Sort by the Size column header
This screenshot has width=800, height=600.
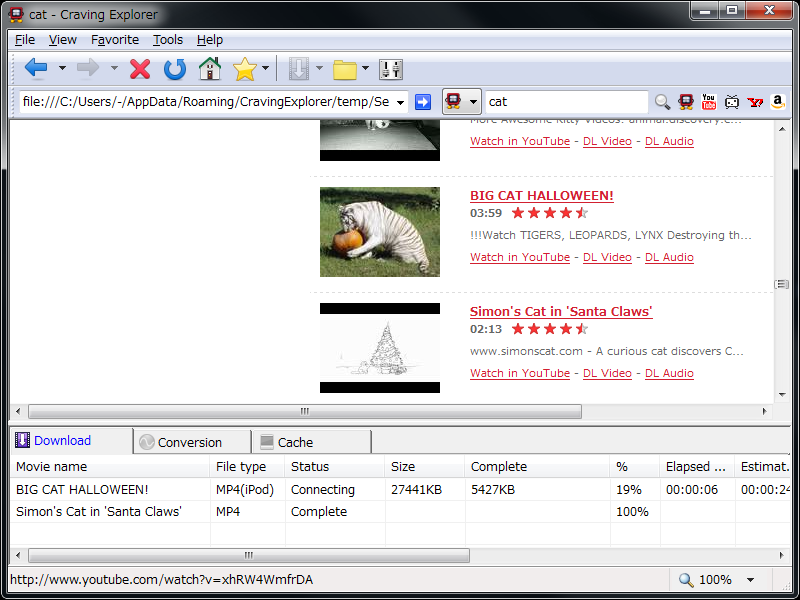click(x=424, y=466)
